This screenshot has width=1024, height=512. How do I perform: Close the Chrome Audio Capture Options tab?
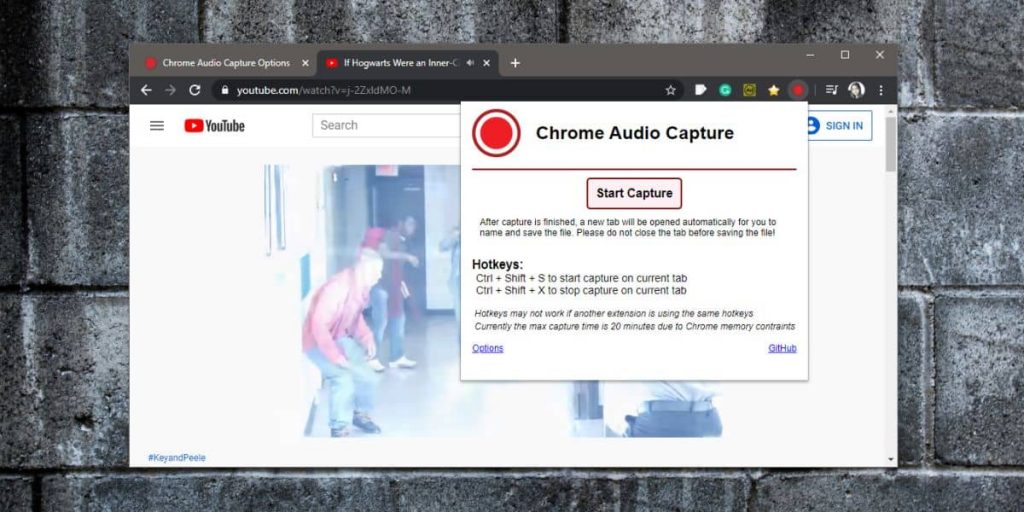(305, 63)
